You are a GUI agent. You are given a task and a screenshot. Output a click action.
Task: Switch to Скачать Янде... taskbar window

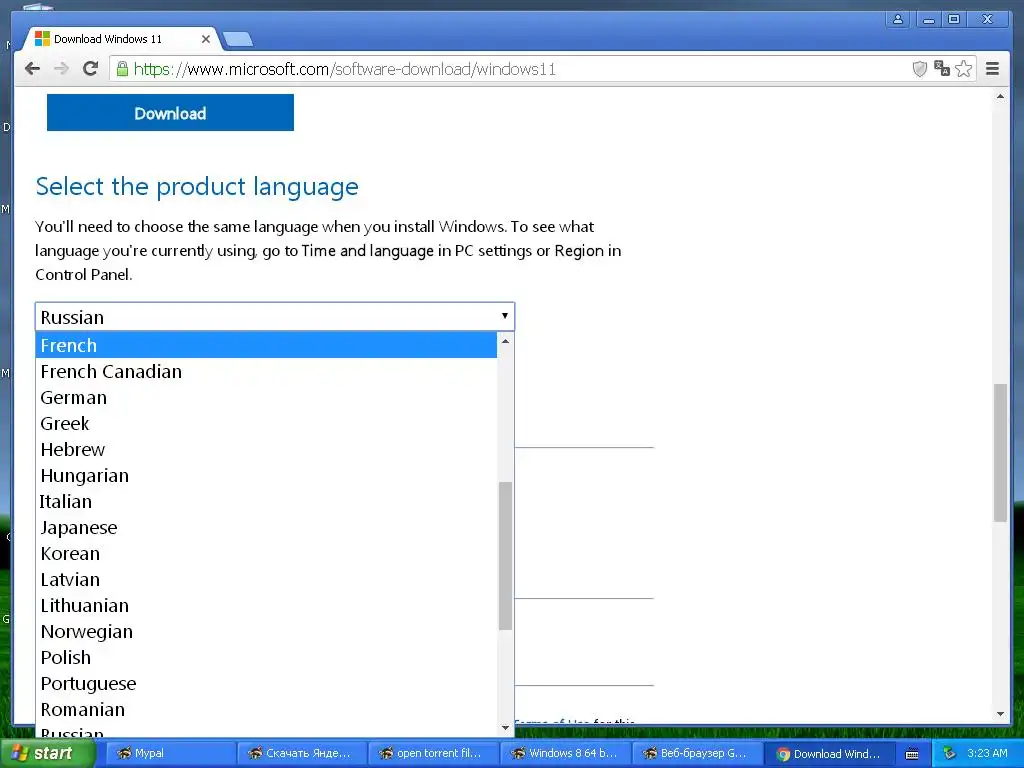(301, 753)
